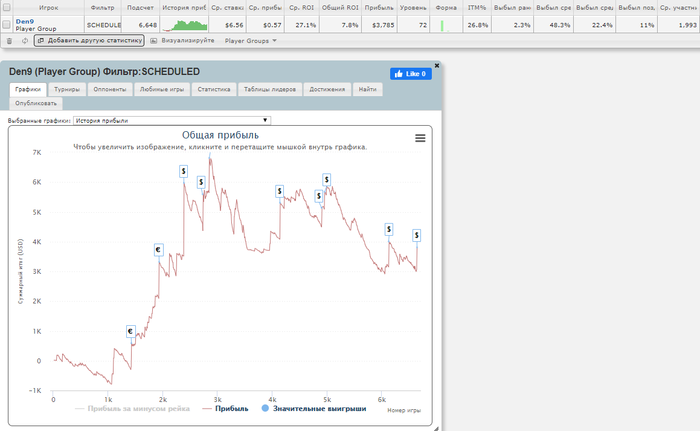Click the € win marker near 1K profit
The width and height of the screenshot is (700, 431).
pyautogui.click(x=130, y=331)
